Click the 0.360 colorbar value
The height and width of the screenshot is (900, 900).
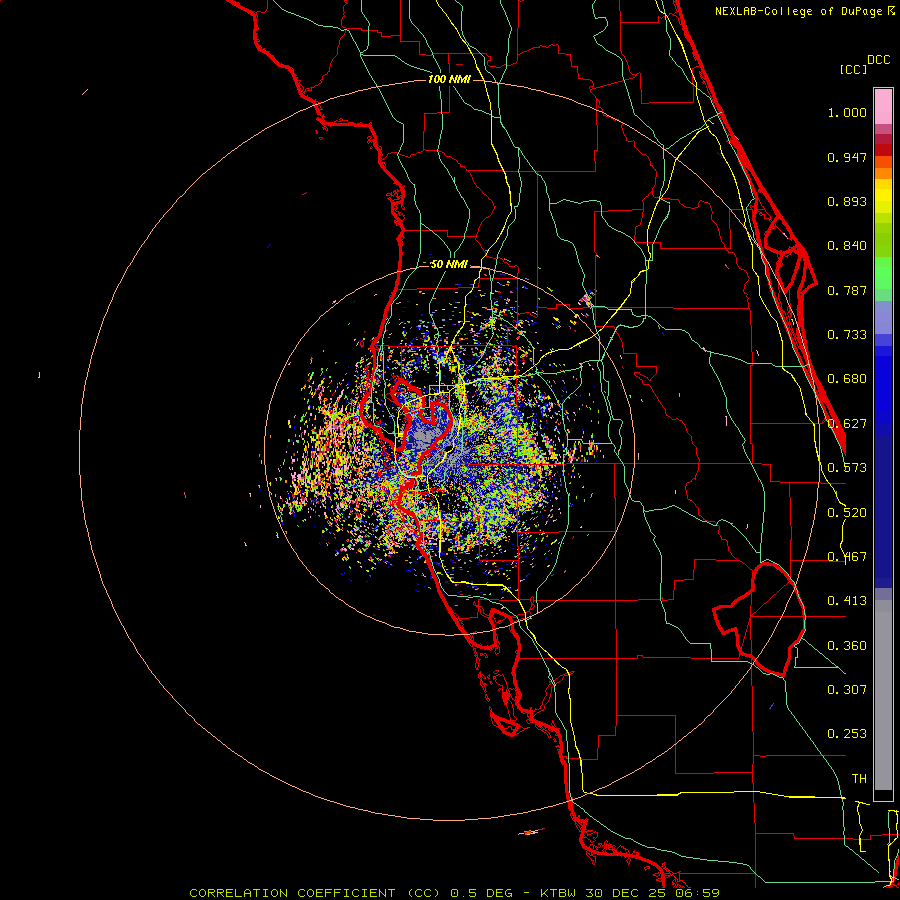click(x=847, y=646)
